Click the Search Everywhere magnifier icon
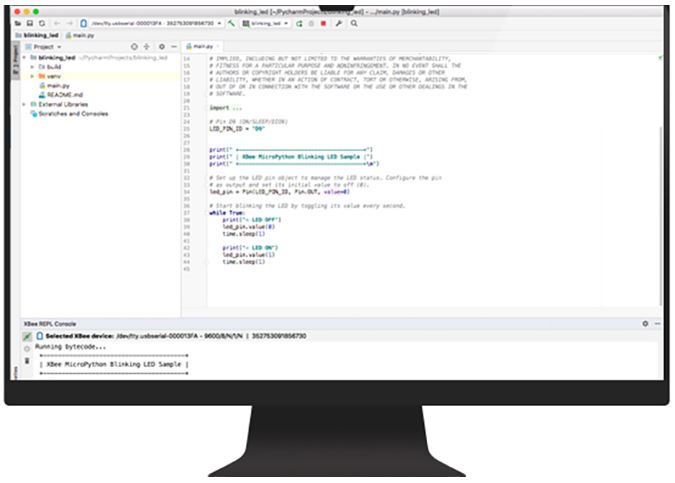Image resolution: width=675 pixels, height=483 pixels. [354, 23]
